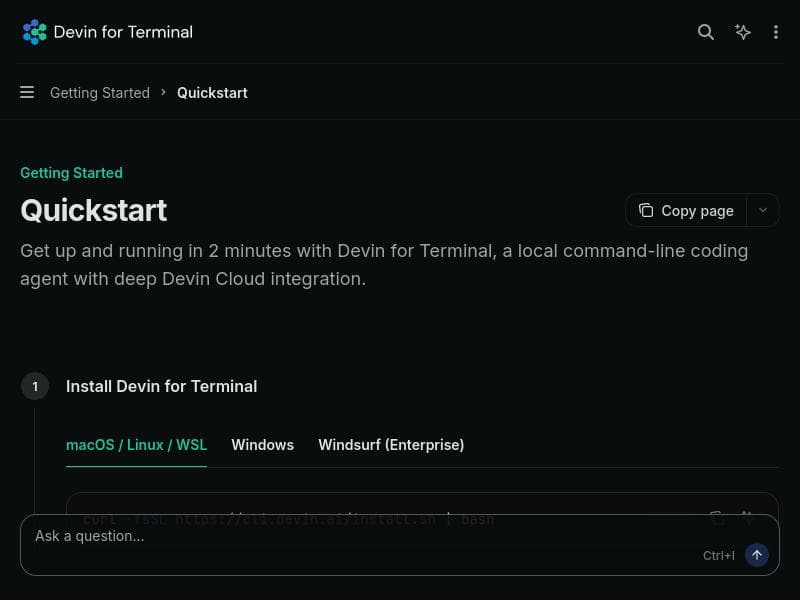Open the three-dot more options menu

pyautogui.click(x=776, y=32)
